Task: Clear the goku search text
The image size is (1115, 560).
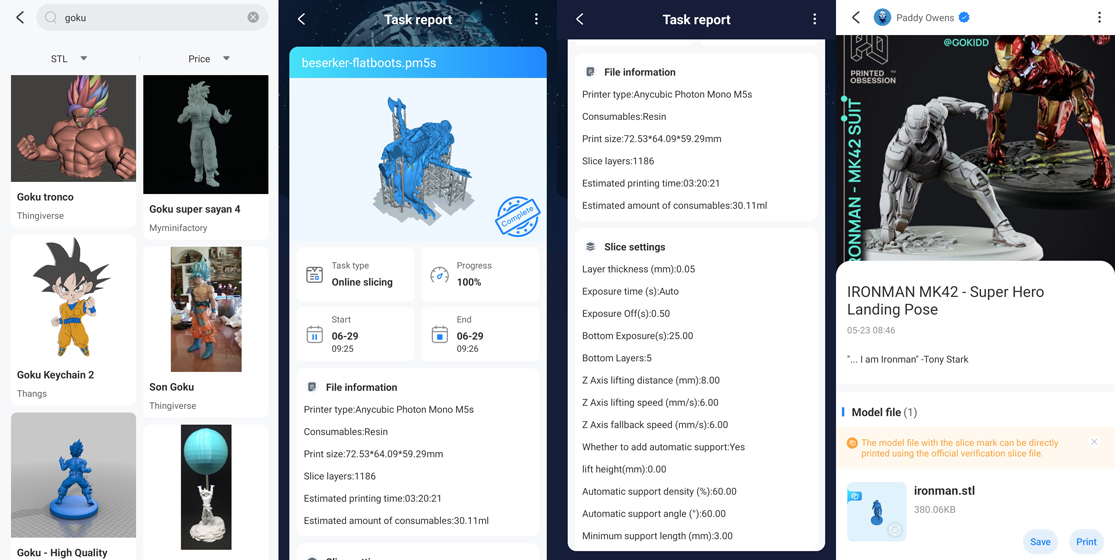Action: point(253,18)
